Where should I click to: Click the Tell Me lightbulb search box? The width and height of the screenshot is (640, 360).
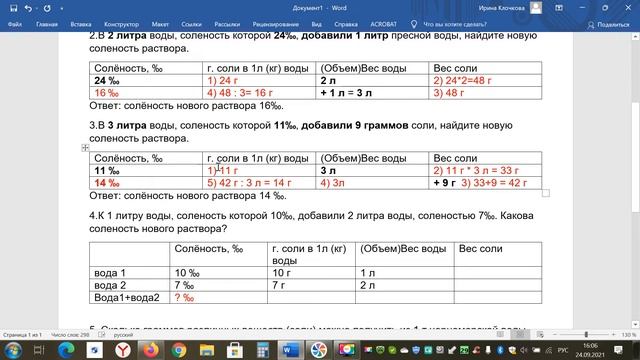tap(449, 24)
